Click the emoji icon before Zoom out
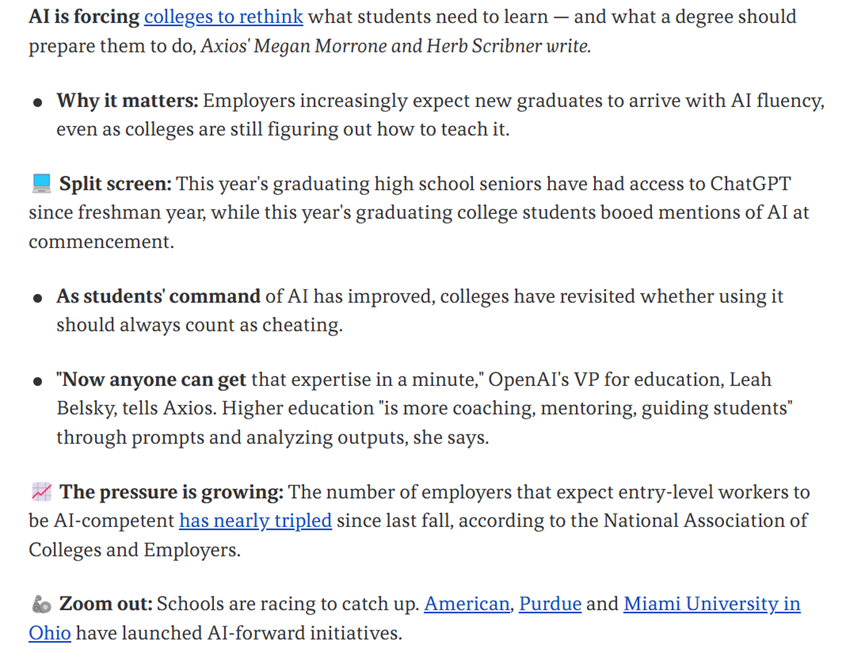 (x=41, y=604)
